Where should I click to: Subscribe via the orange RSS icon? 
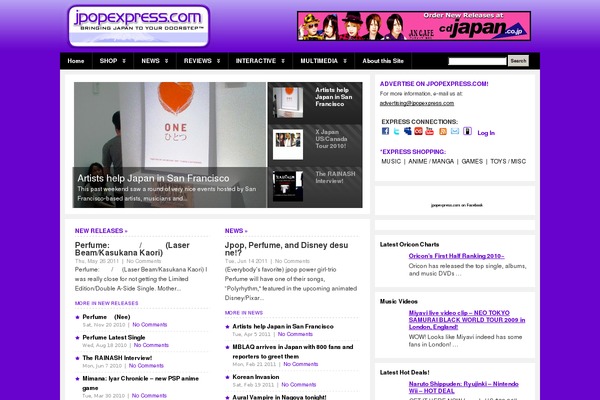443,131
